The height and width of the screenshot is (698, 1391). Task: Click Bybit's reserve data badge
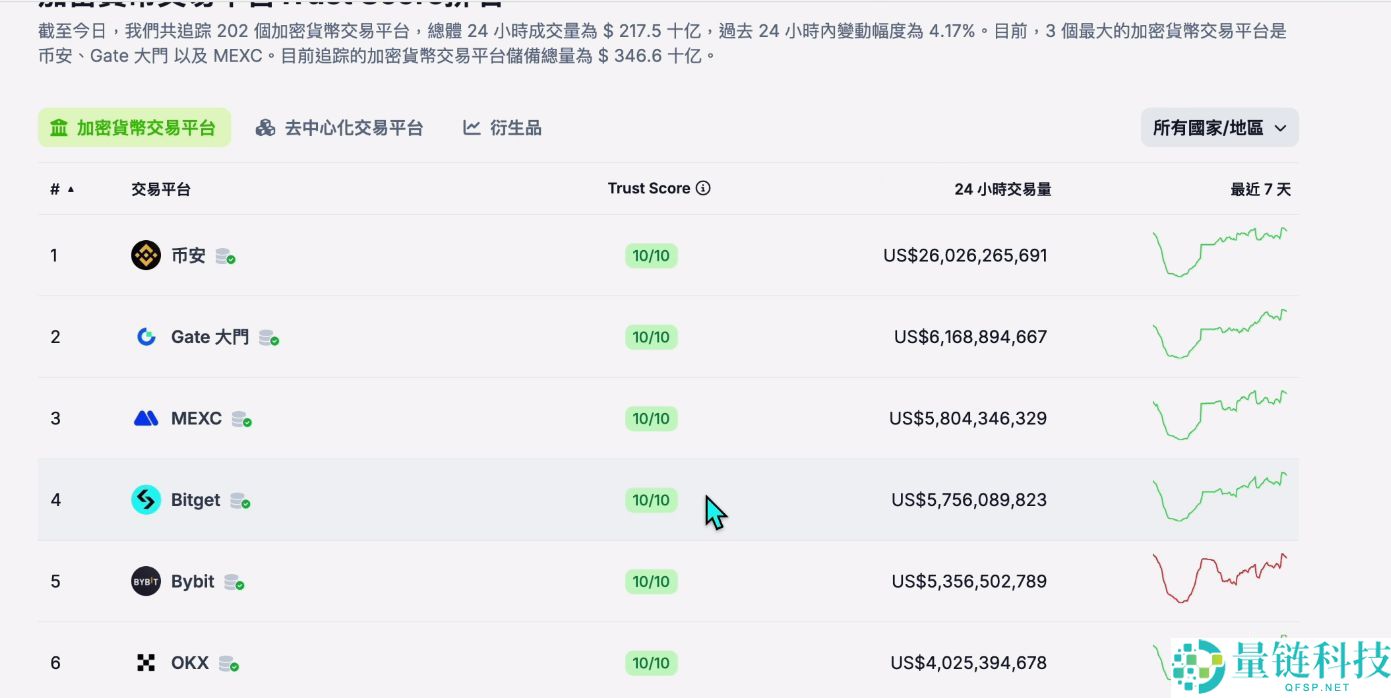coord(234,583)
